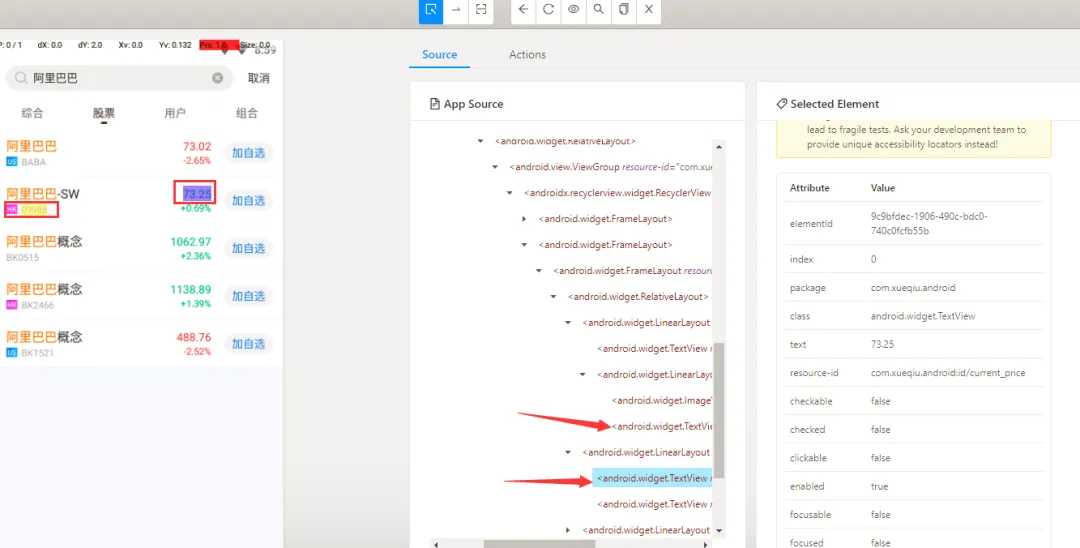The height and width of the screenshot is (548, 1080).
Task: Click the HK badge beside BK2466
Action: (12, 305)
